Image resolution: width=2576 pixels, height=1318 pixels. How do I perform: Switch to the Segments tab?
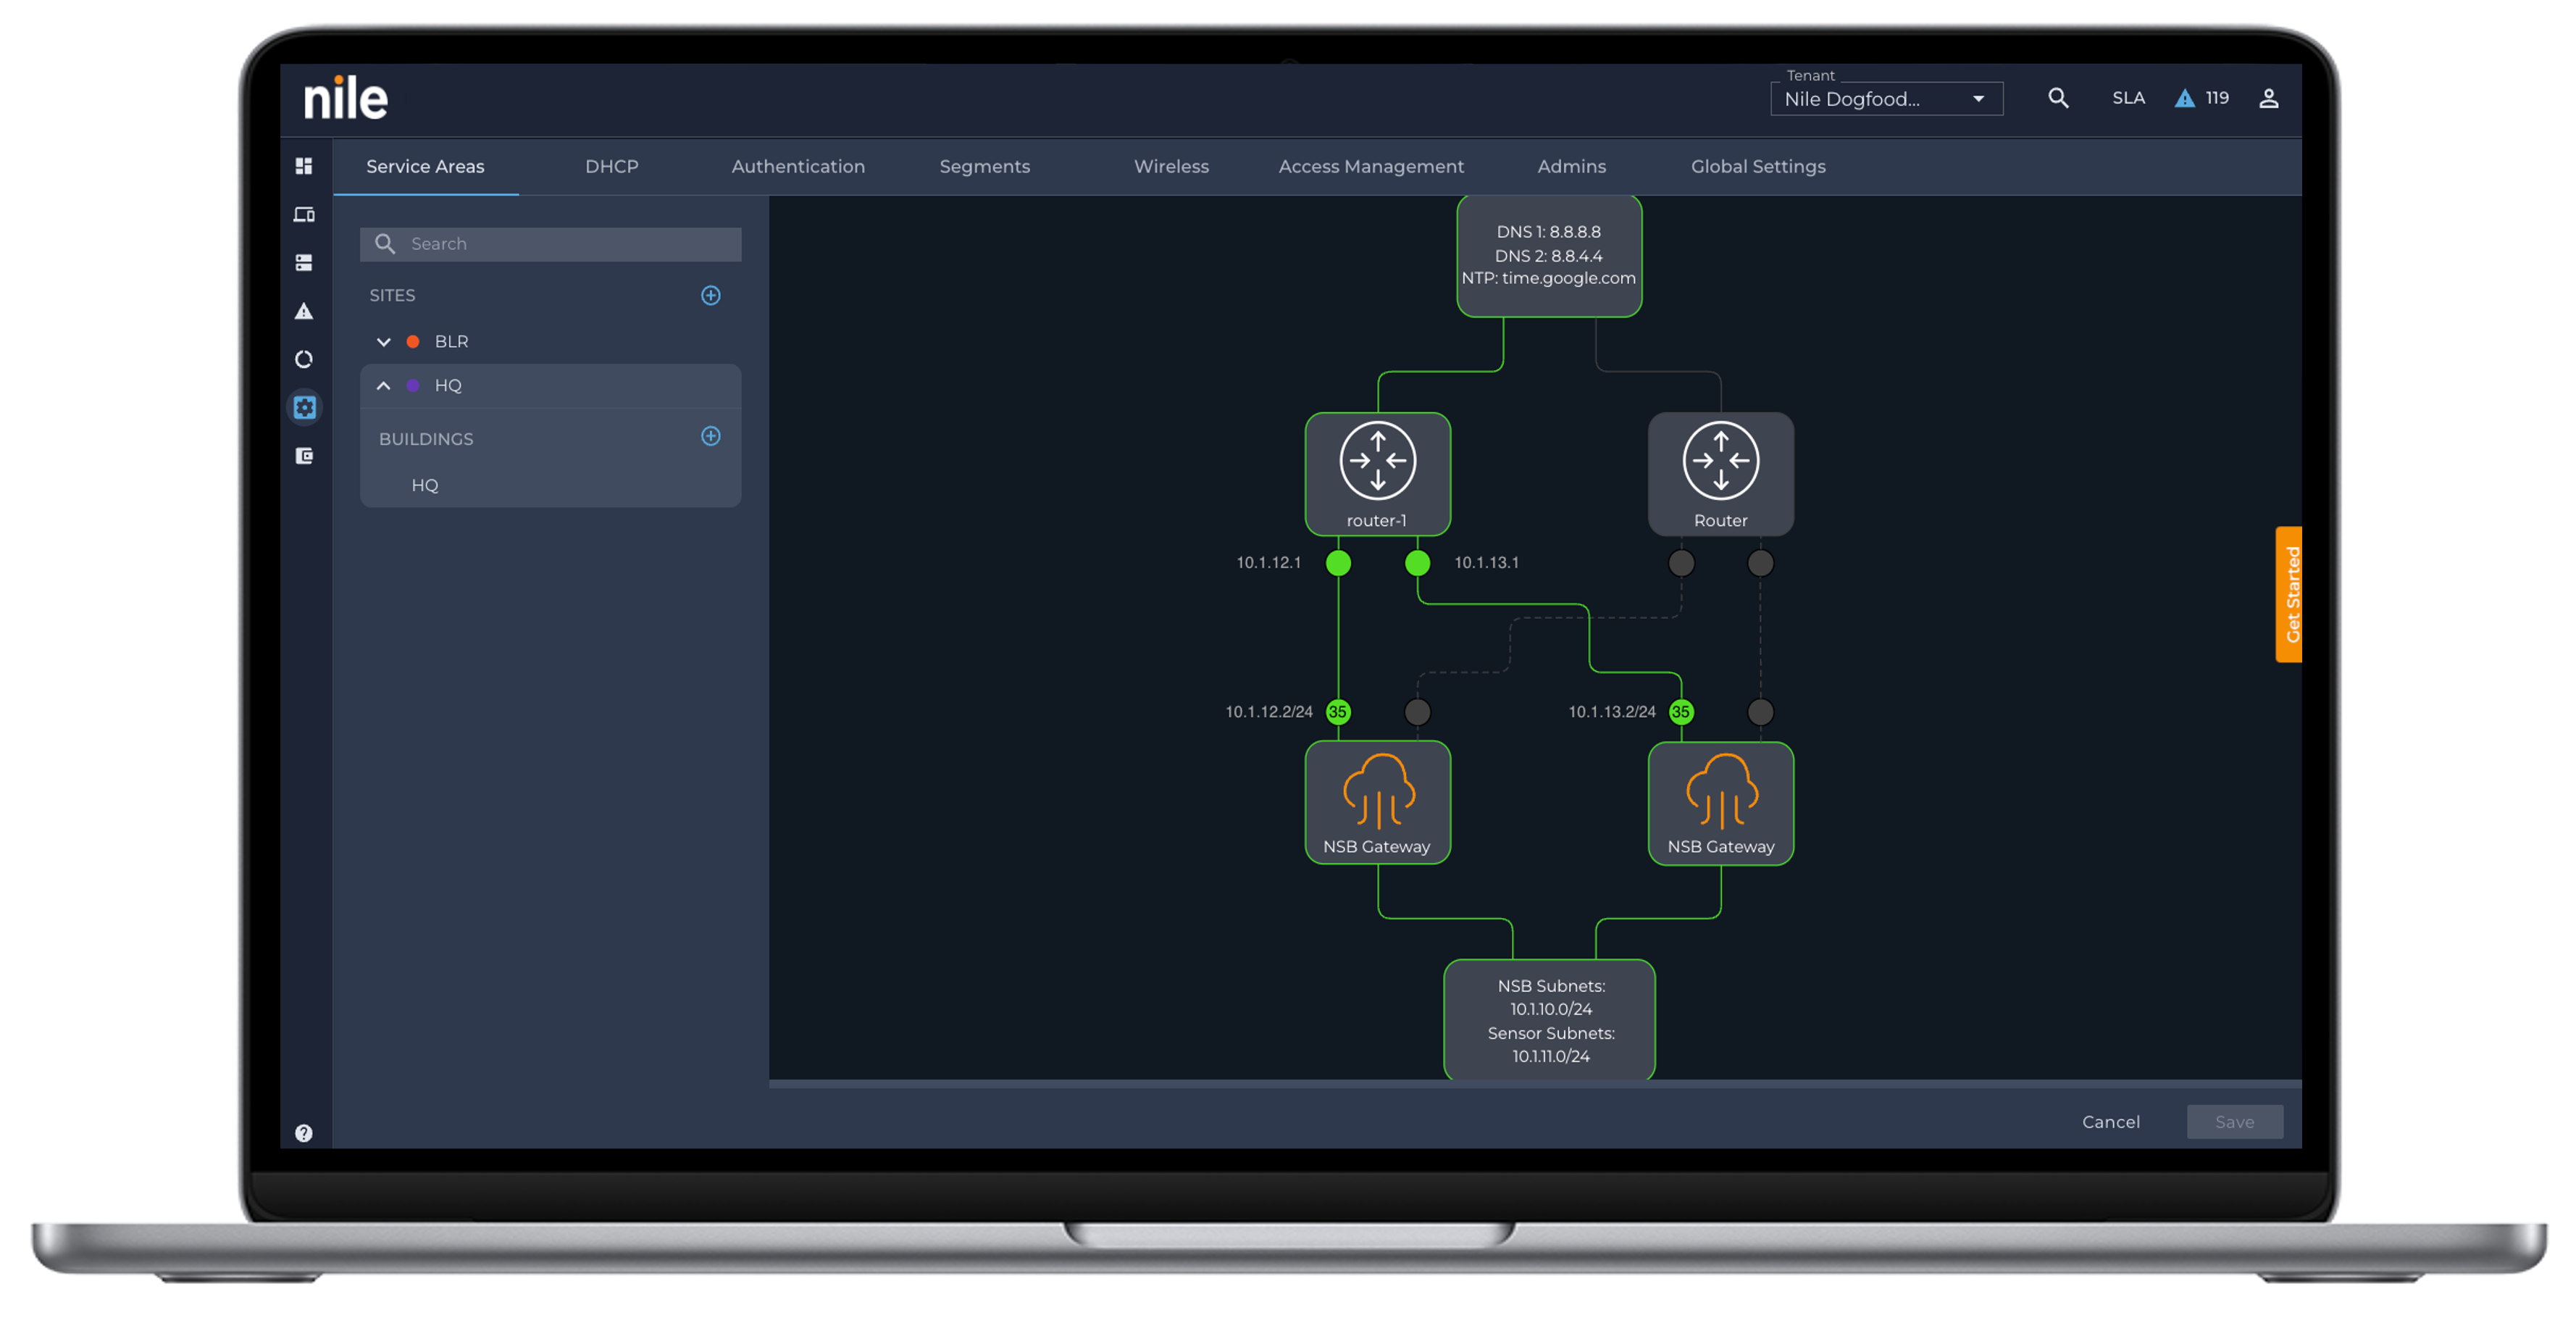[984, 167]
